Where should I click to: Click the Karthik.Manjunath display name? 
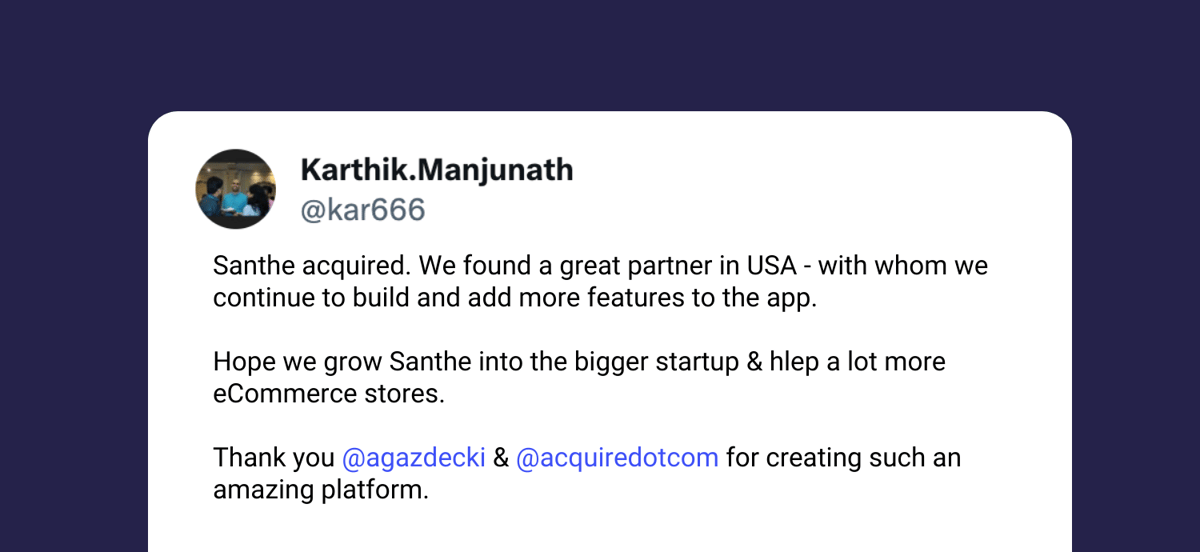coord(437,170)
